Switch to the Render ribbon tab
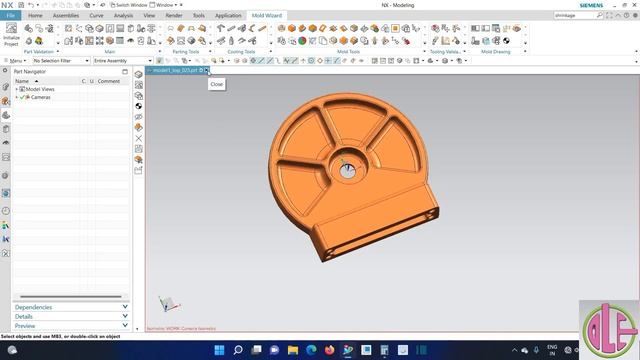Viewport: 640px width, 360px height. tap(174, 16)
